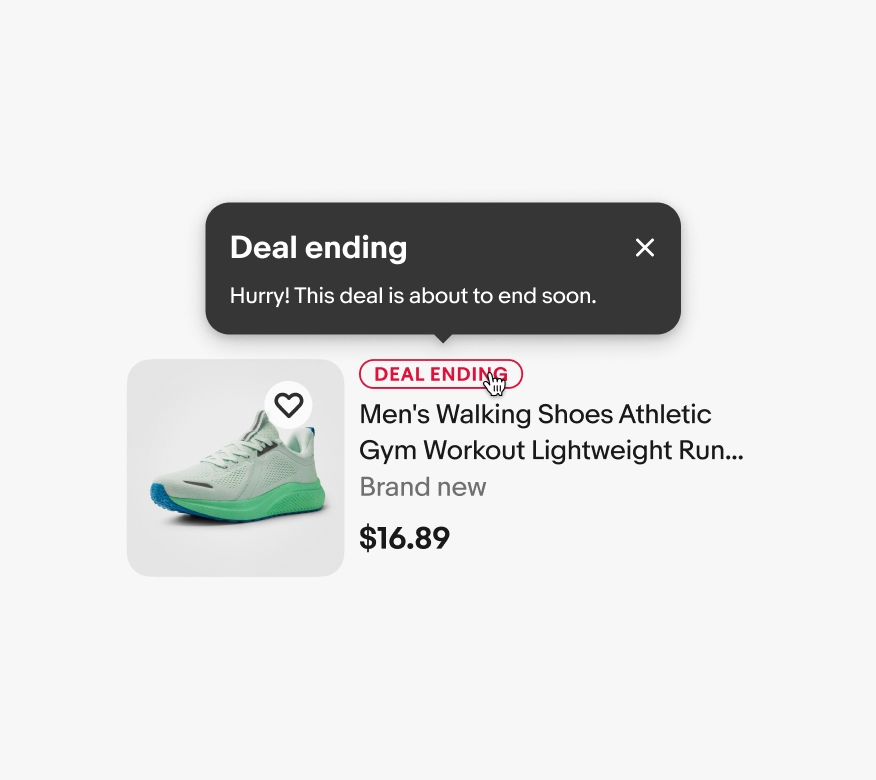Click the Deal ending tooltip heading
Screen dimensions: 876x780
(x=318, y=248)
